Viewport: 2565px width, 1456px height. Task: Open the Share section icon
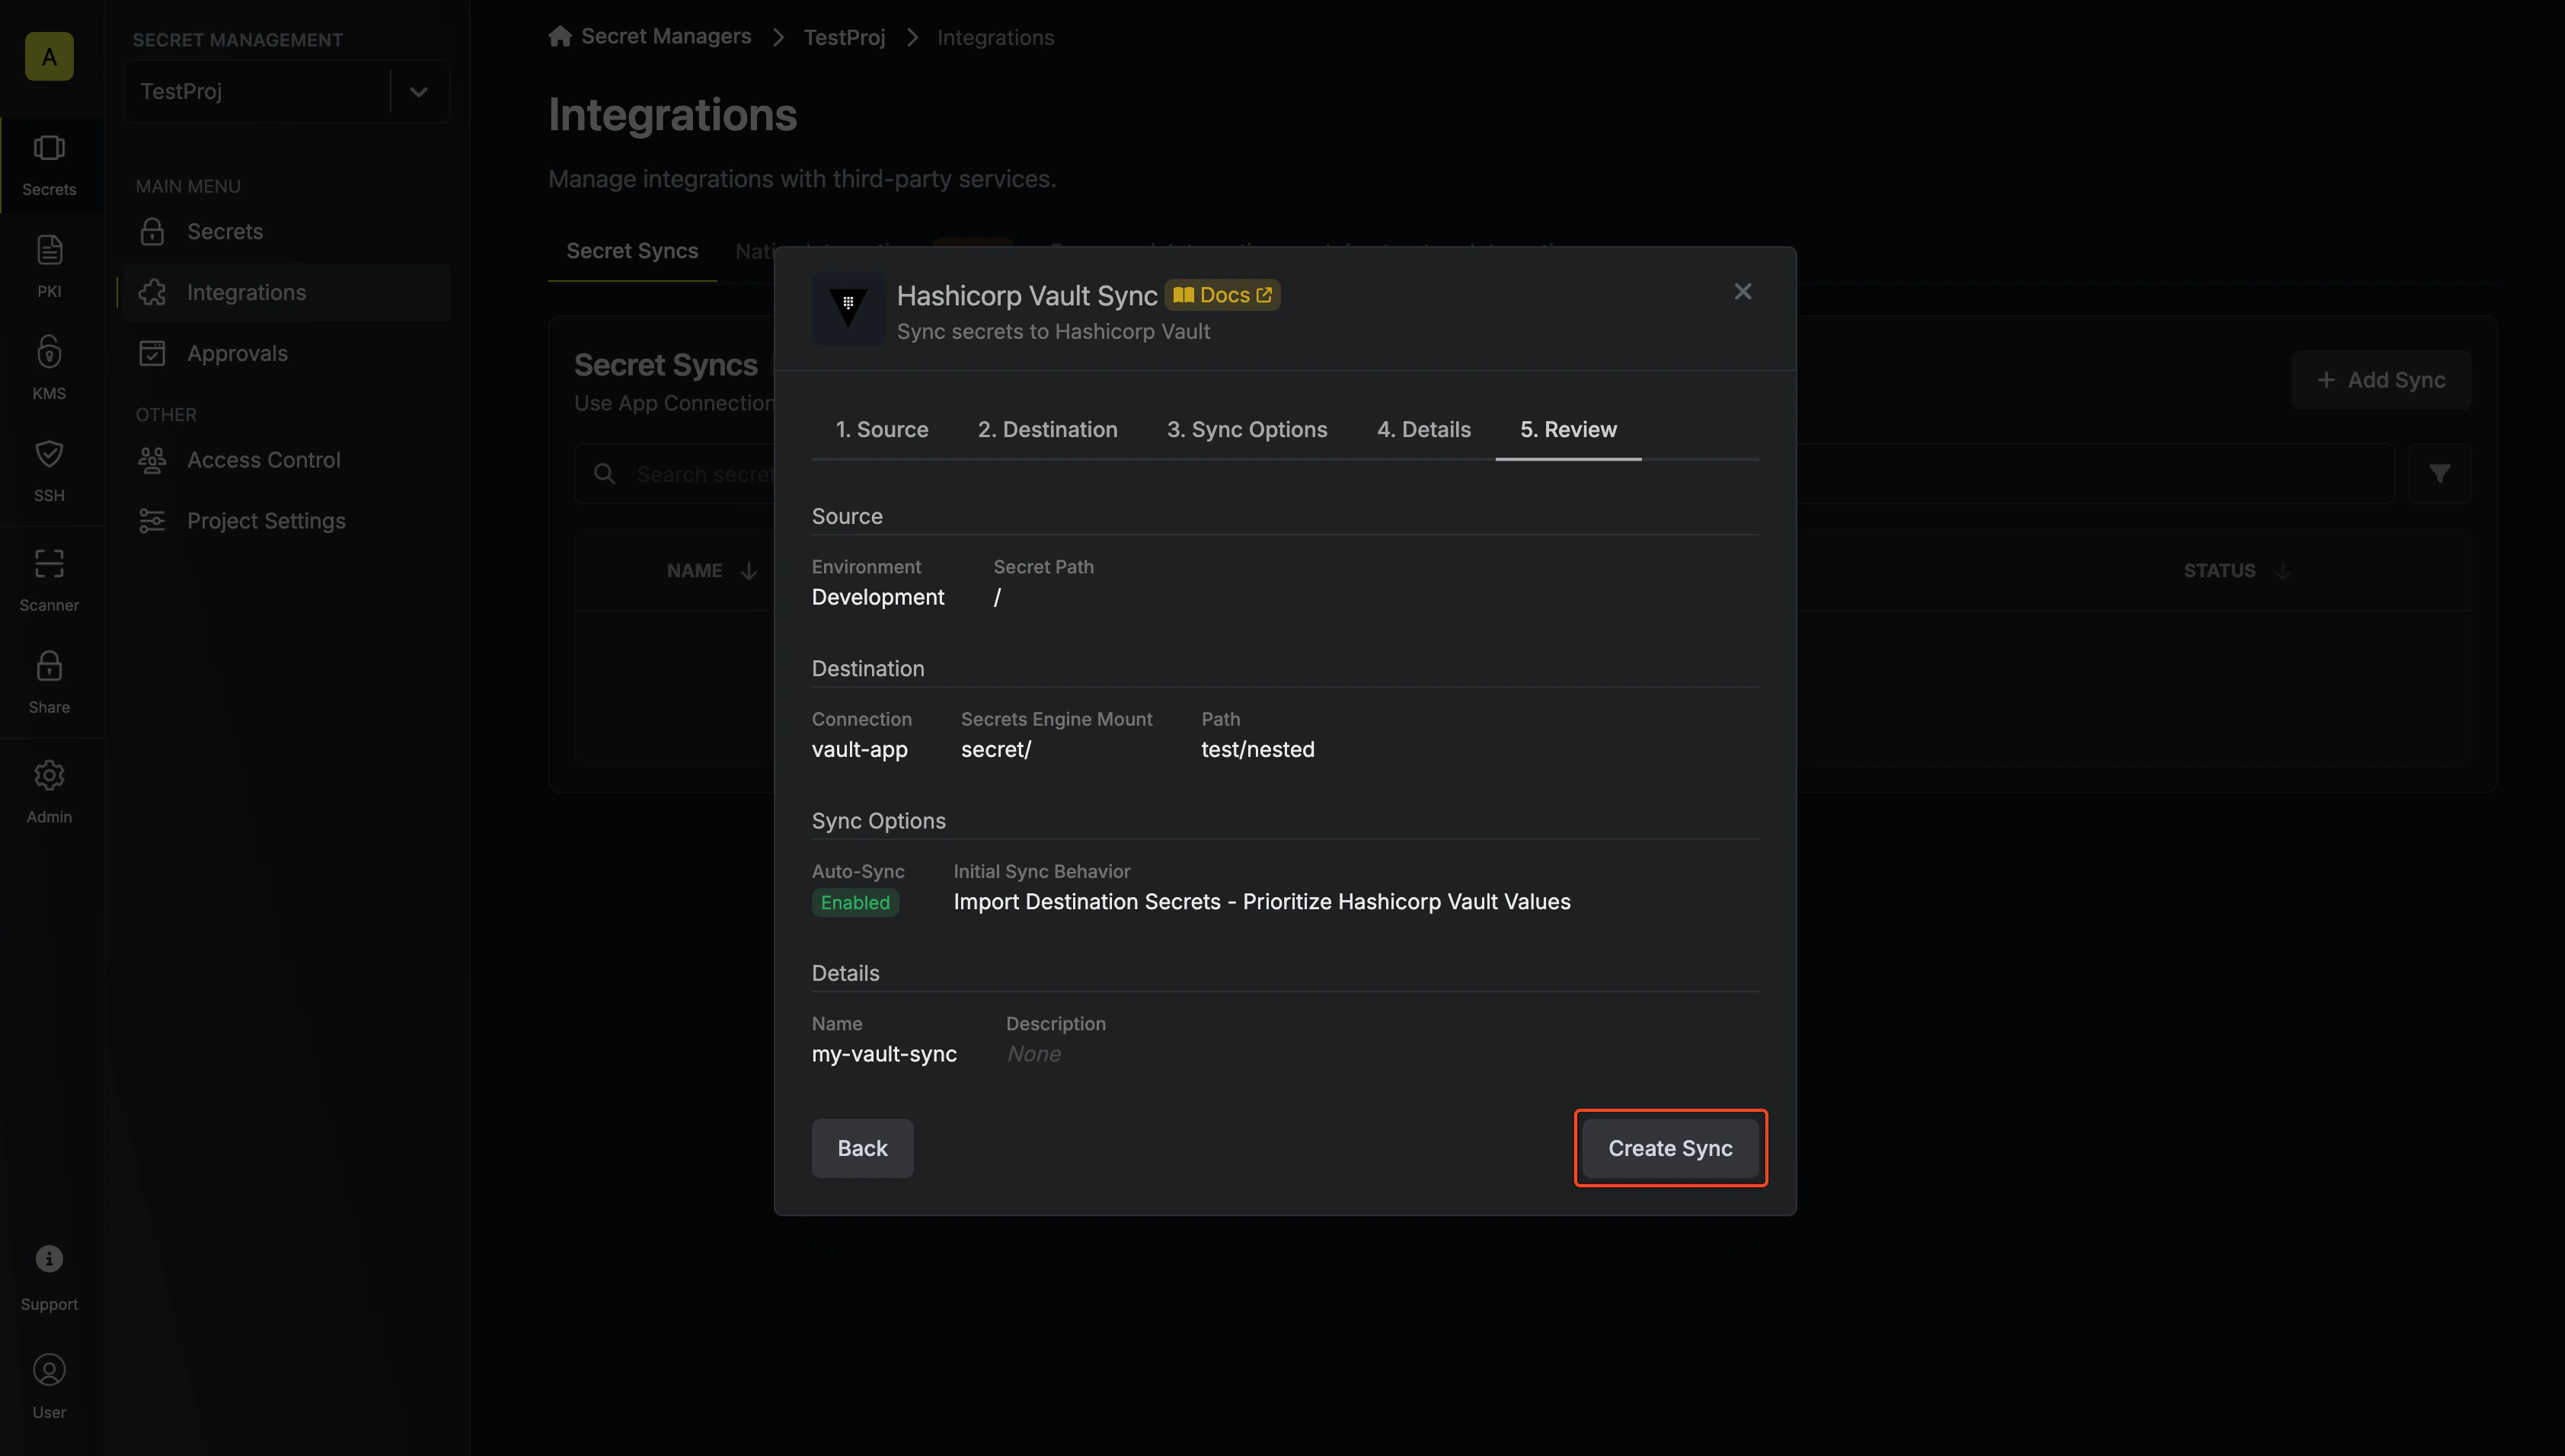pyautogui.click(x=49, y=666)
